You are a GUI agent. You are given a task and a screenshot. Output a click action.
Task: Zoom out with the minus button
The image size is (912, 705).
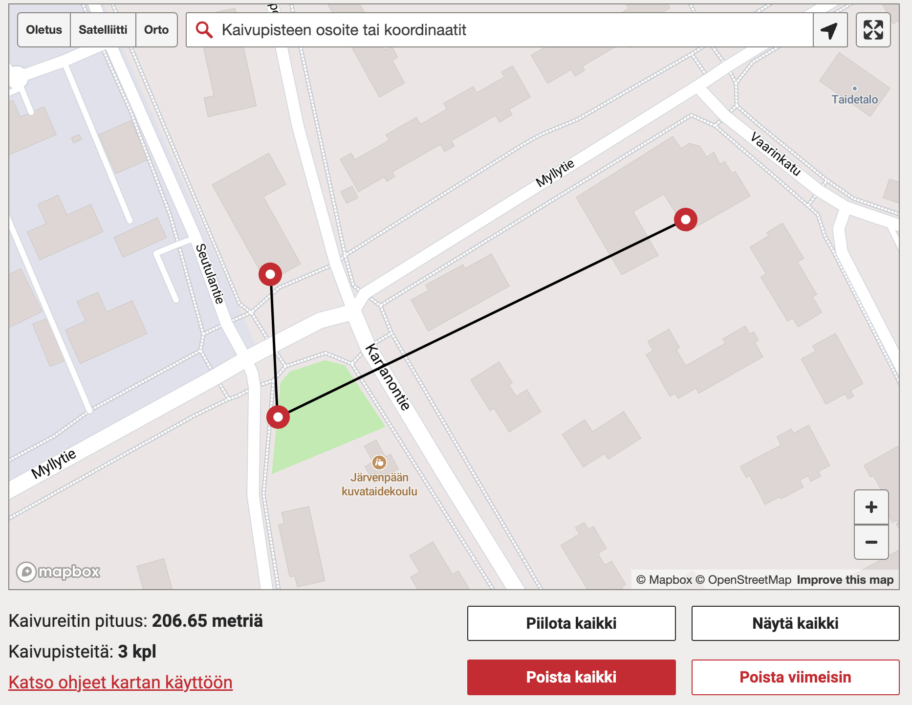871,542
